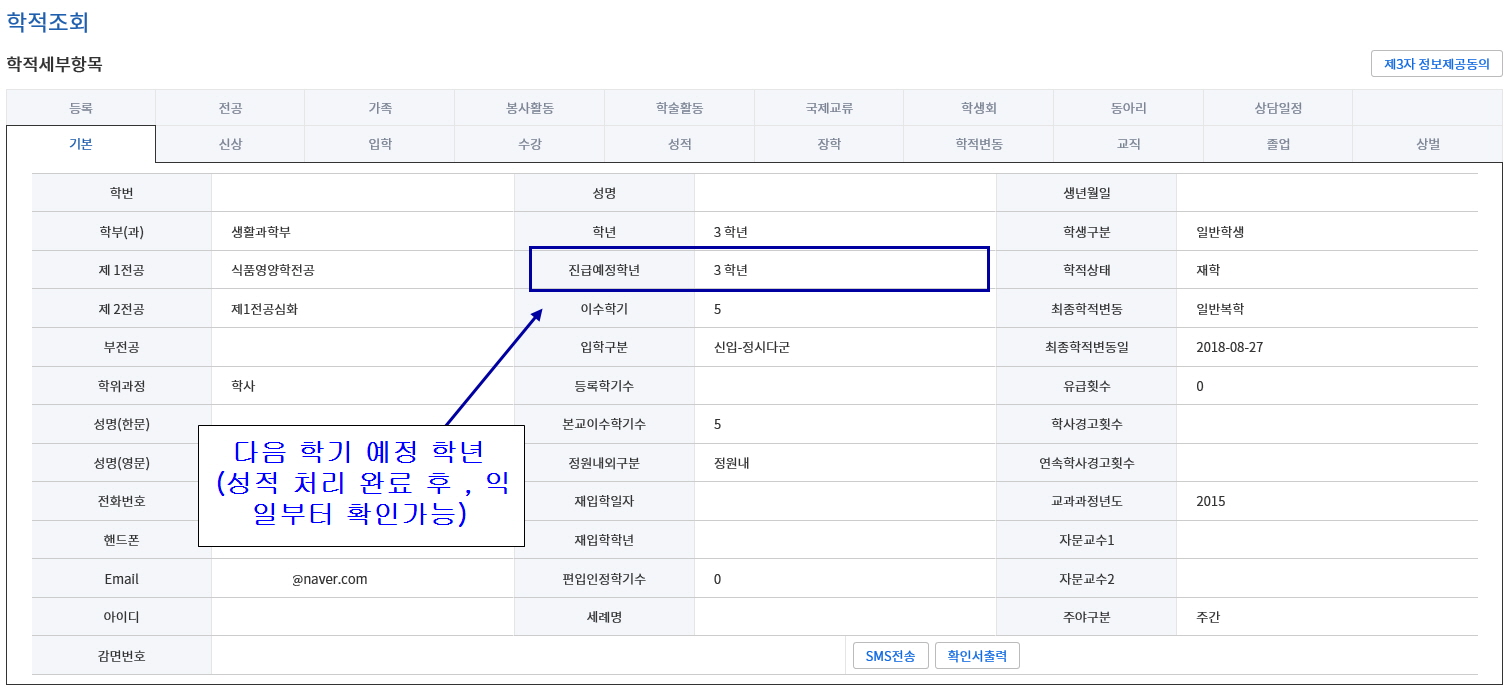Switch to the 국제교류 tab
Image resolution: width=1509 pixels, height=696 pixels.
click(x=829, y=108)
